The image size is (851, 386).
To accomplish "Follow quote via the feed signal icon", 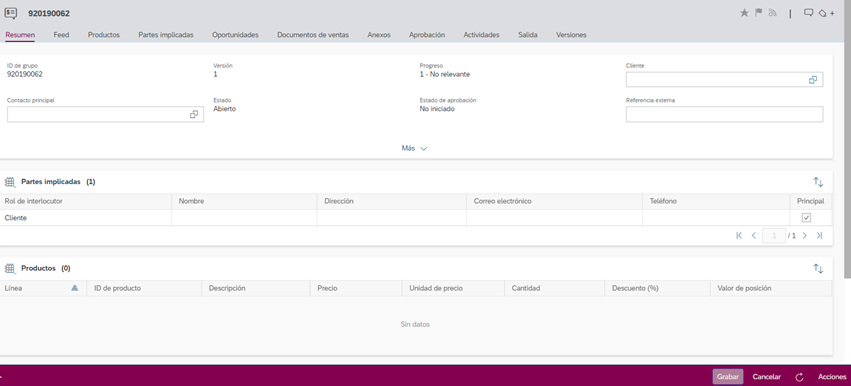I will click(773, 12).
